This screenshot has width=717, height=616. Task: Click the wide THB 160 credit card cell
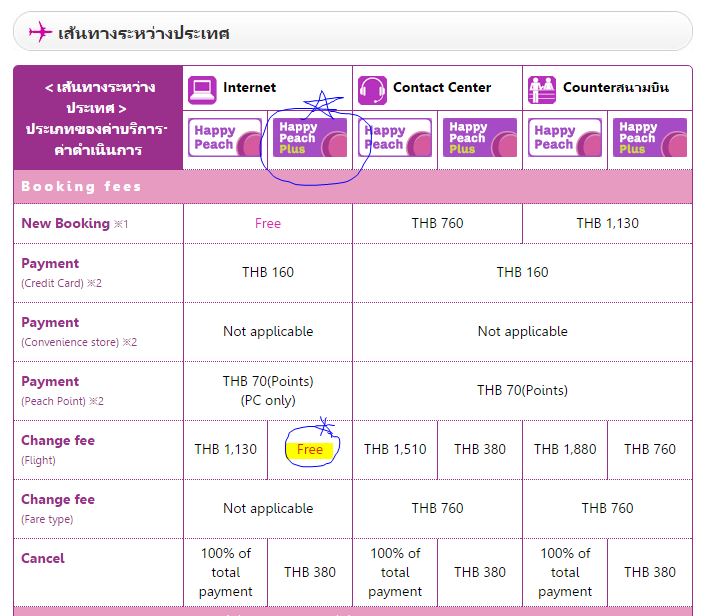coord(522,273)
